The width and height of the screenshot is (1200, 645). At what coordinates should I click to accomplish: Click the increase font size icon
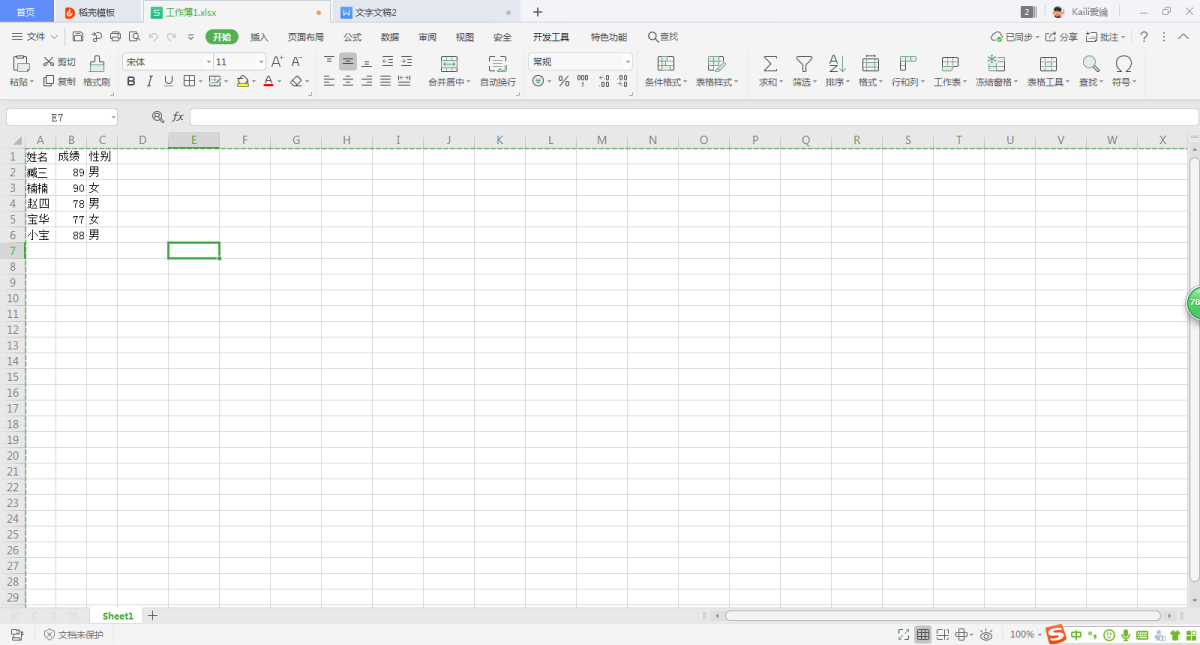(277, 62)
